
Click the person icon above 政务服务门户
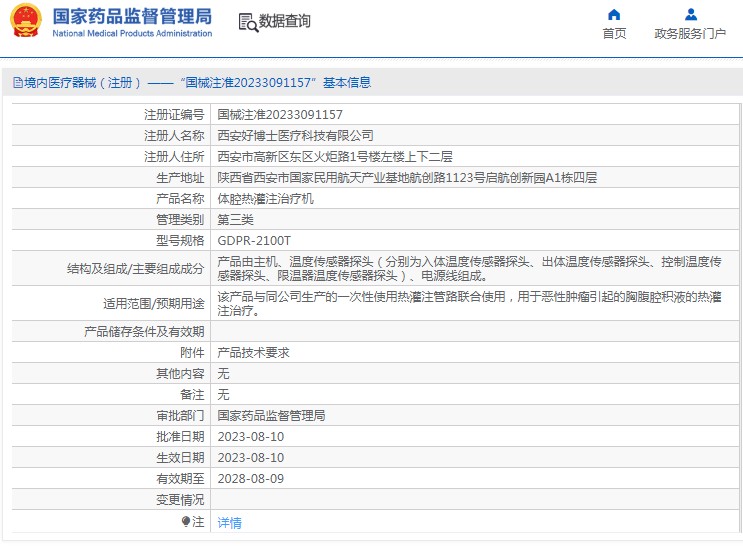click(x=690, y=14)
